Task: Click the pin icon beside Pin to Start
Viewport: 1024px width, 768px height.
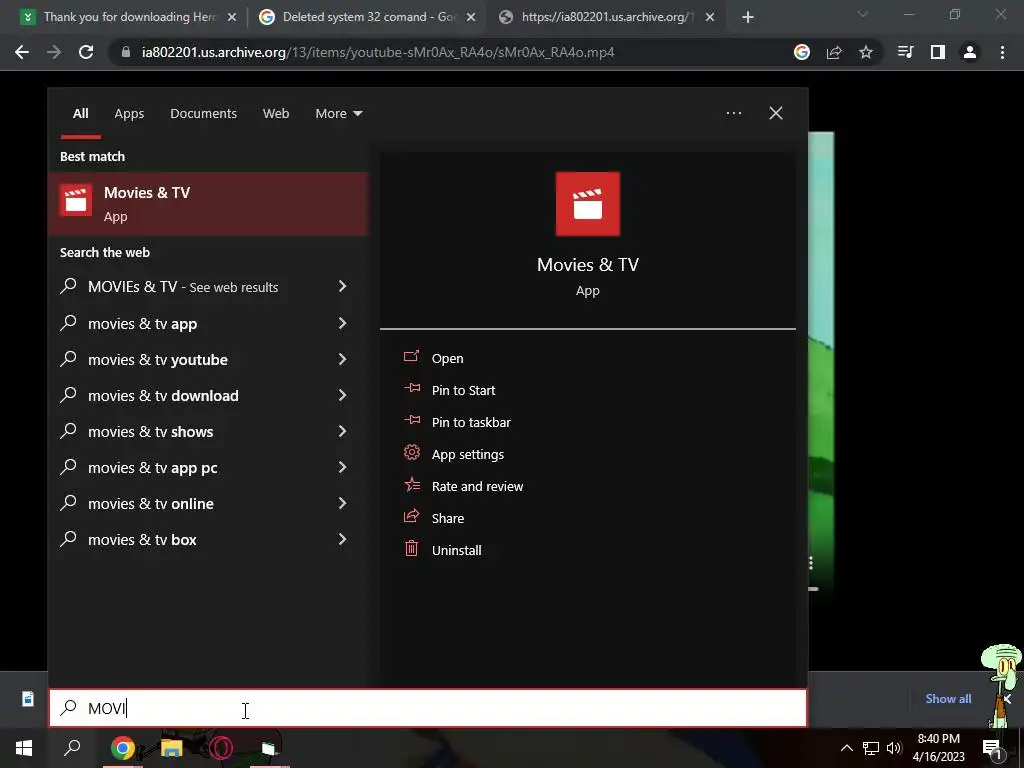Action: pos(411,389)
